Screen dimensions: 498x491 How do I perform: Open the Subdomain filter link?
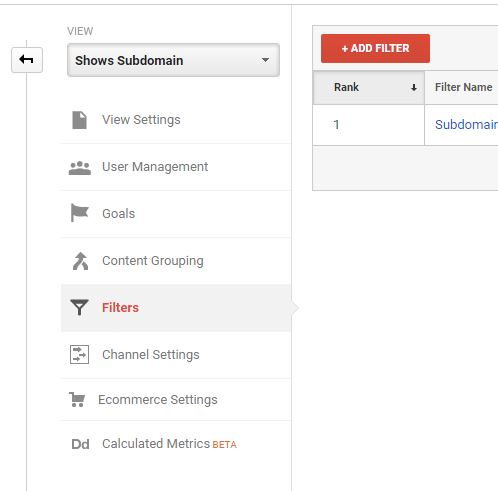(466, 125)
